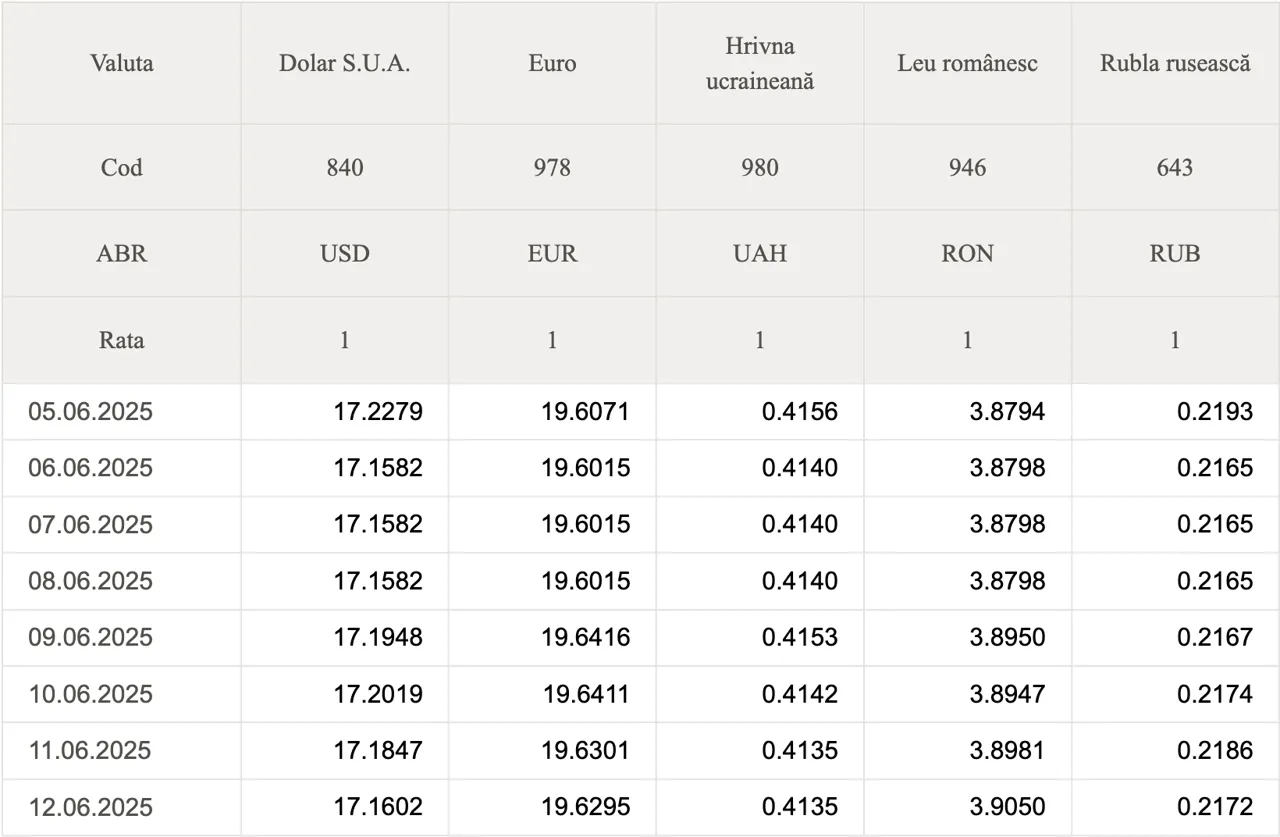Select the EUR abbreviation cell
Viewport: 1280px width, 837px height.
[x=552, y=253]
